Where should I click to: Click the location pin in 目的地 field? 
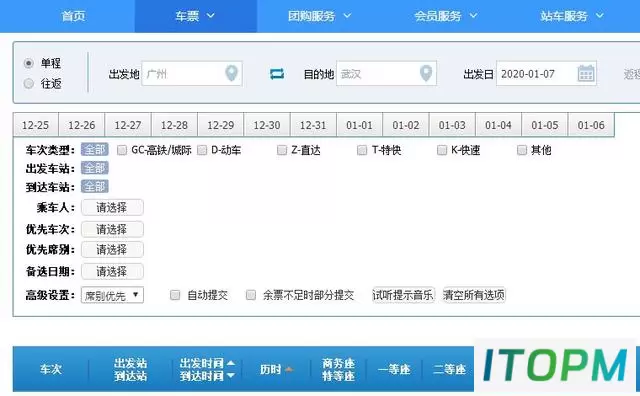click(426, 73)
